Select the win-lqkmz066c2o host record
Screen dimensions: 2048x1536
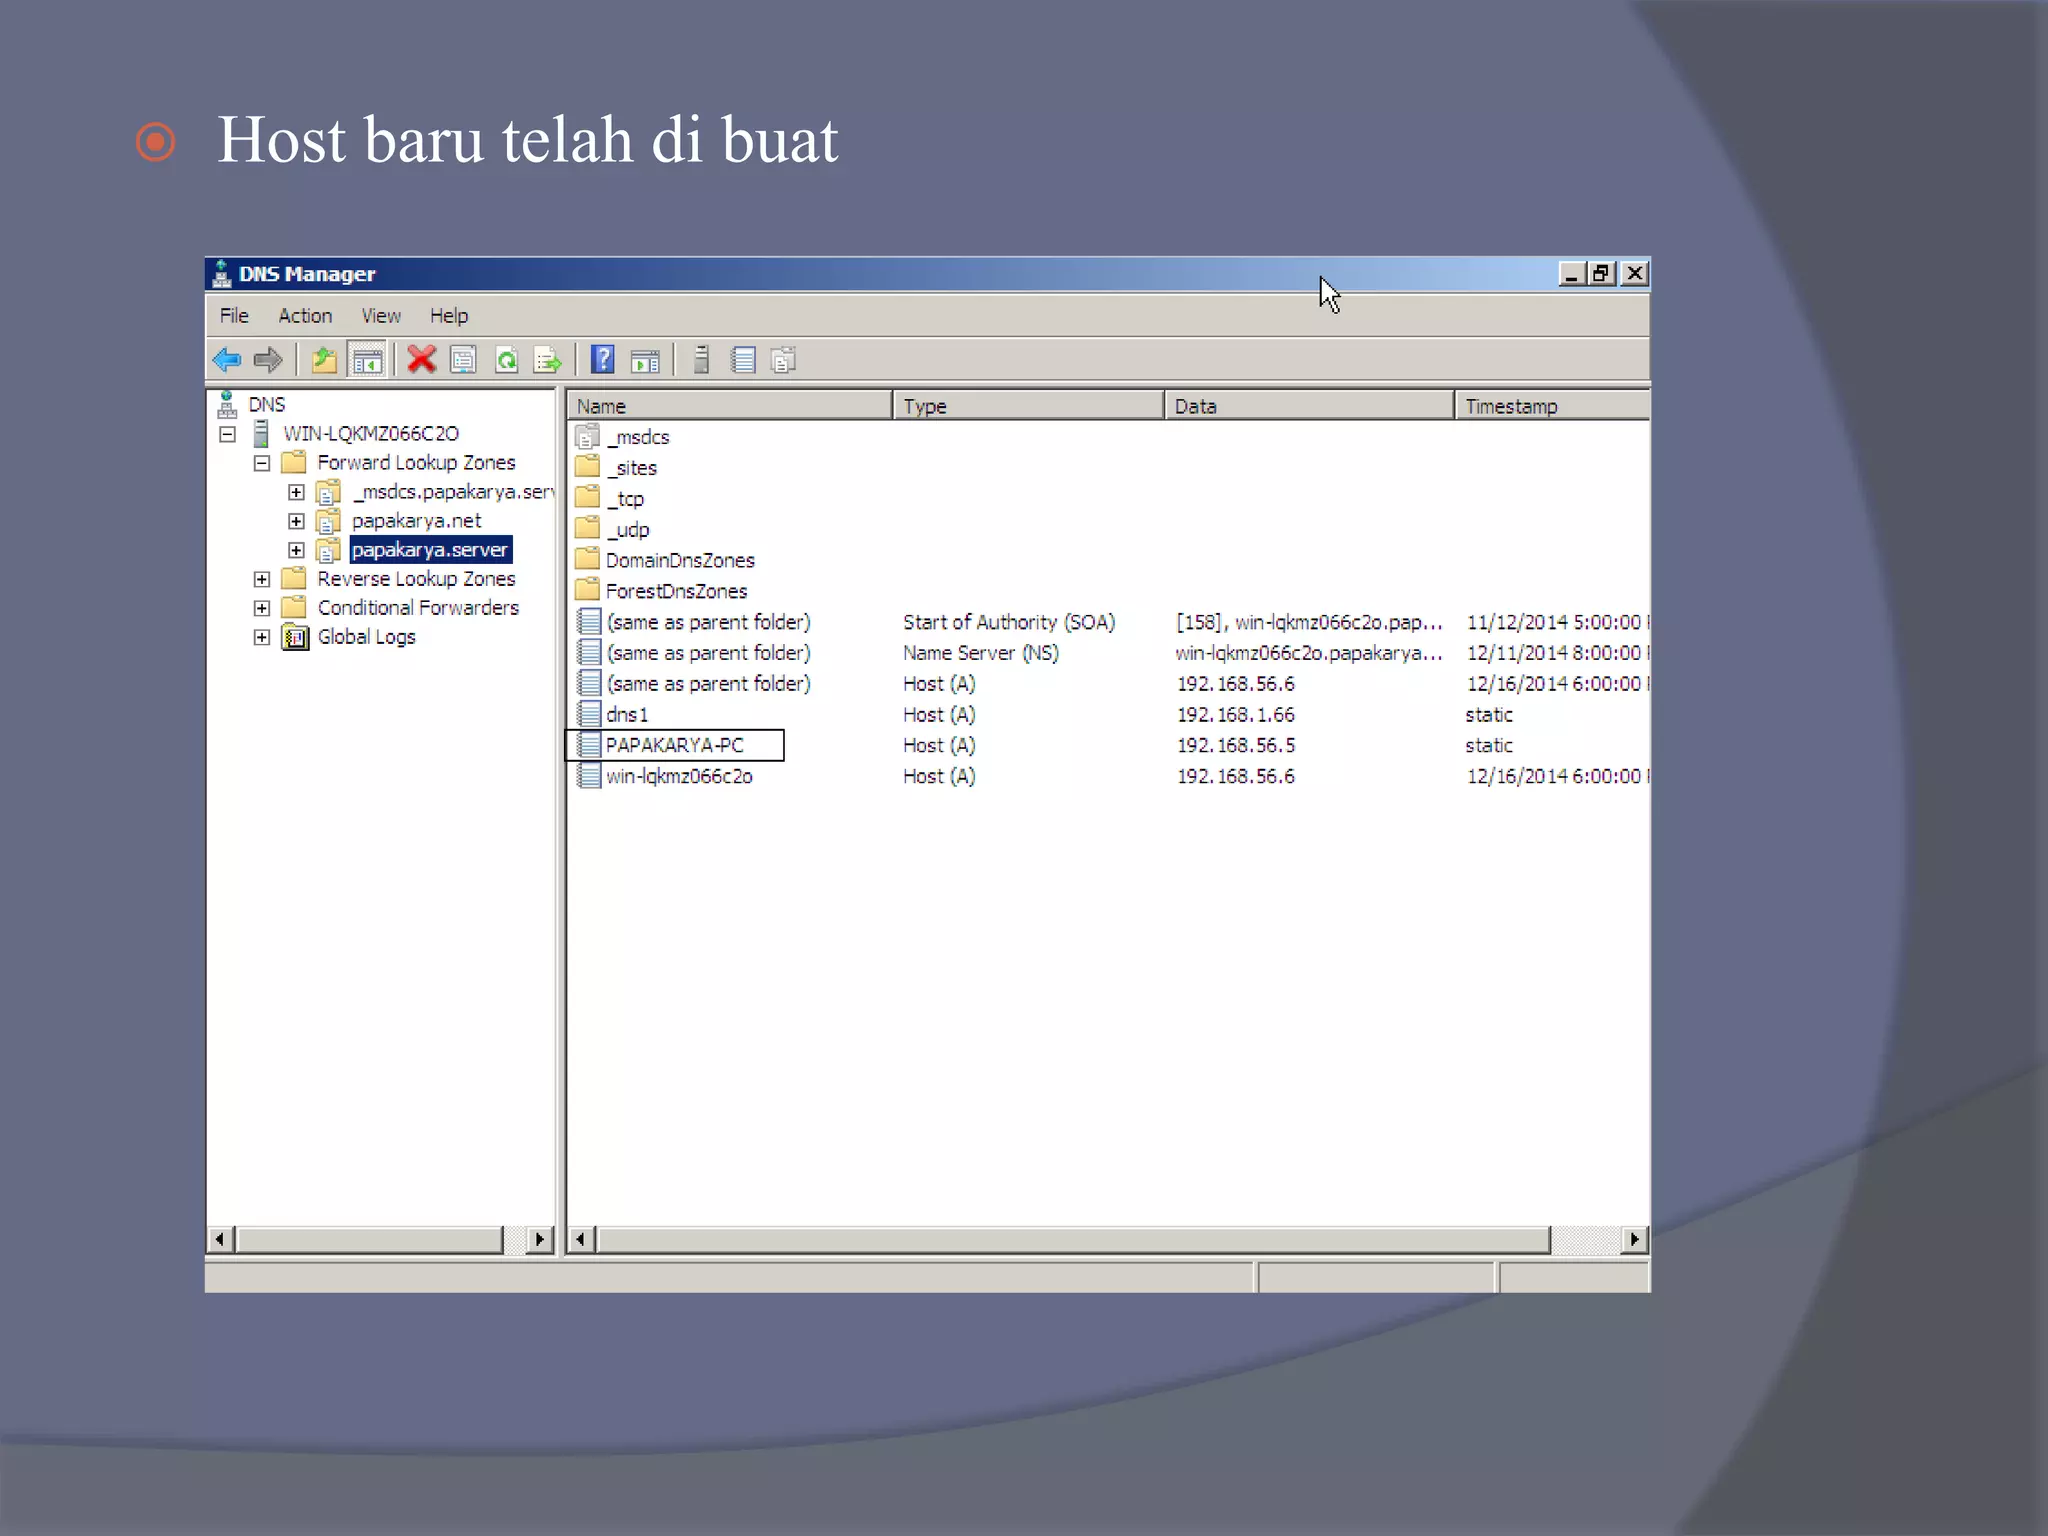point(679,776)
